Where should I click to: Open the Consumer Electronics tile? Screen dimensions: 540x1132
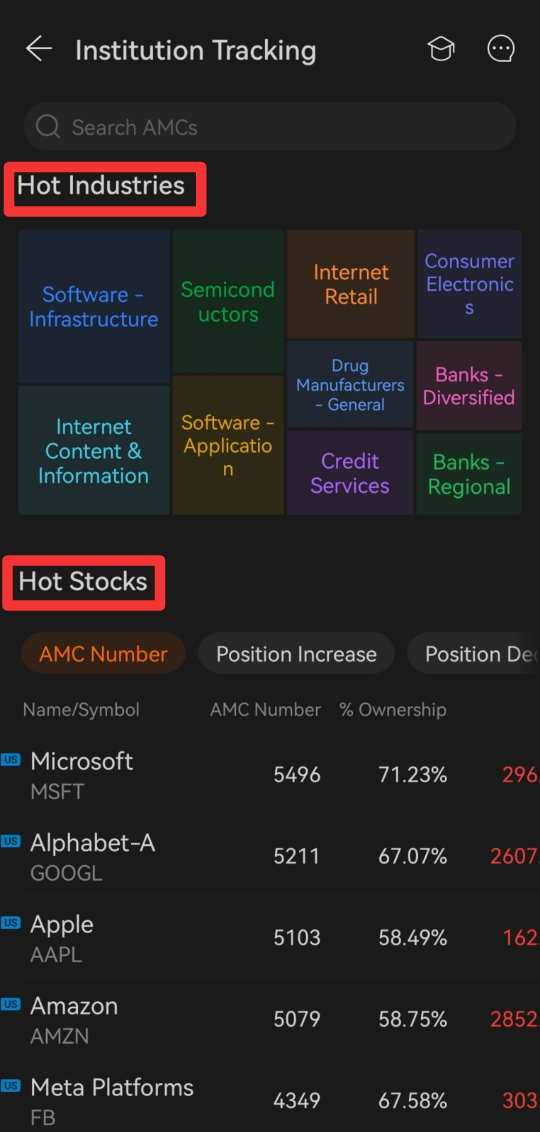click(469, 284)
